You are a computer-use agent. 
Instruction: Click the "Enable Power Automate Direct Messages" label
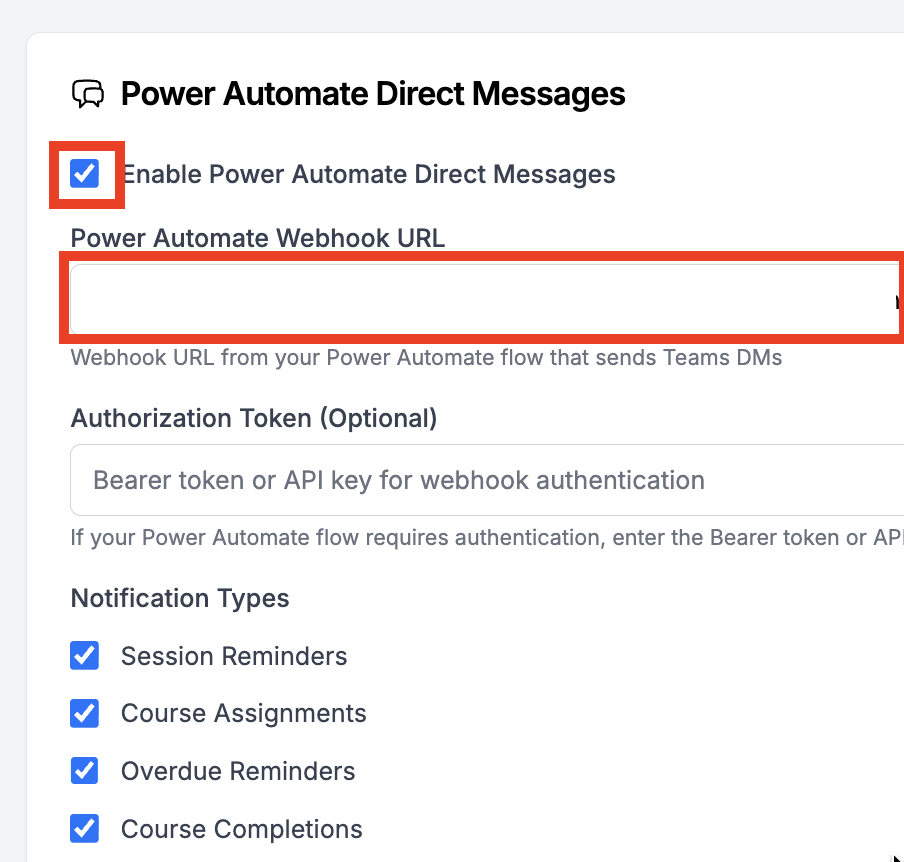pyautogui.click(x=368, y=174)
